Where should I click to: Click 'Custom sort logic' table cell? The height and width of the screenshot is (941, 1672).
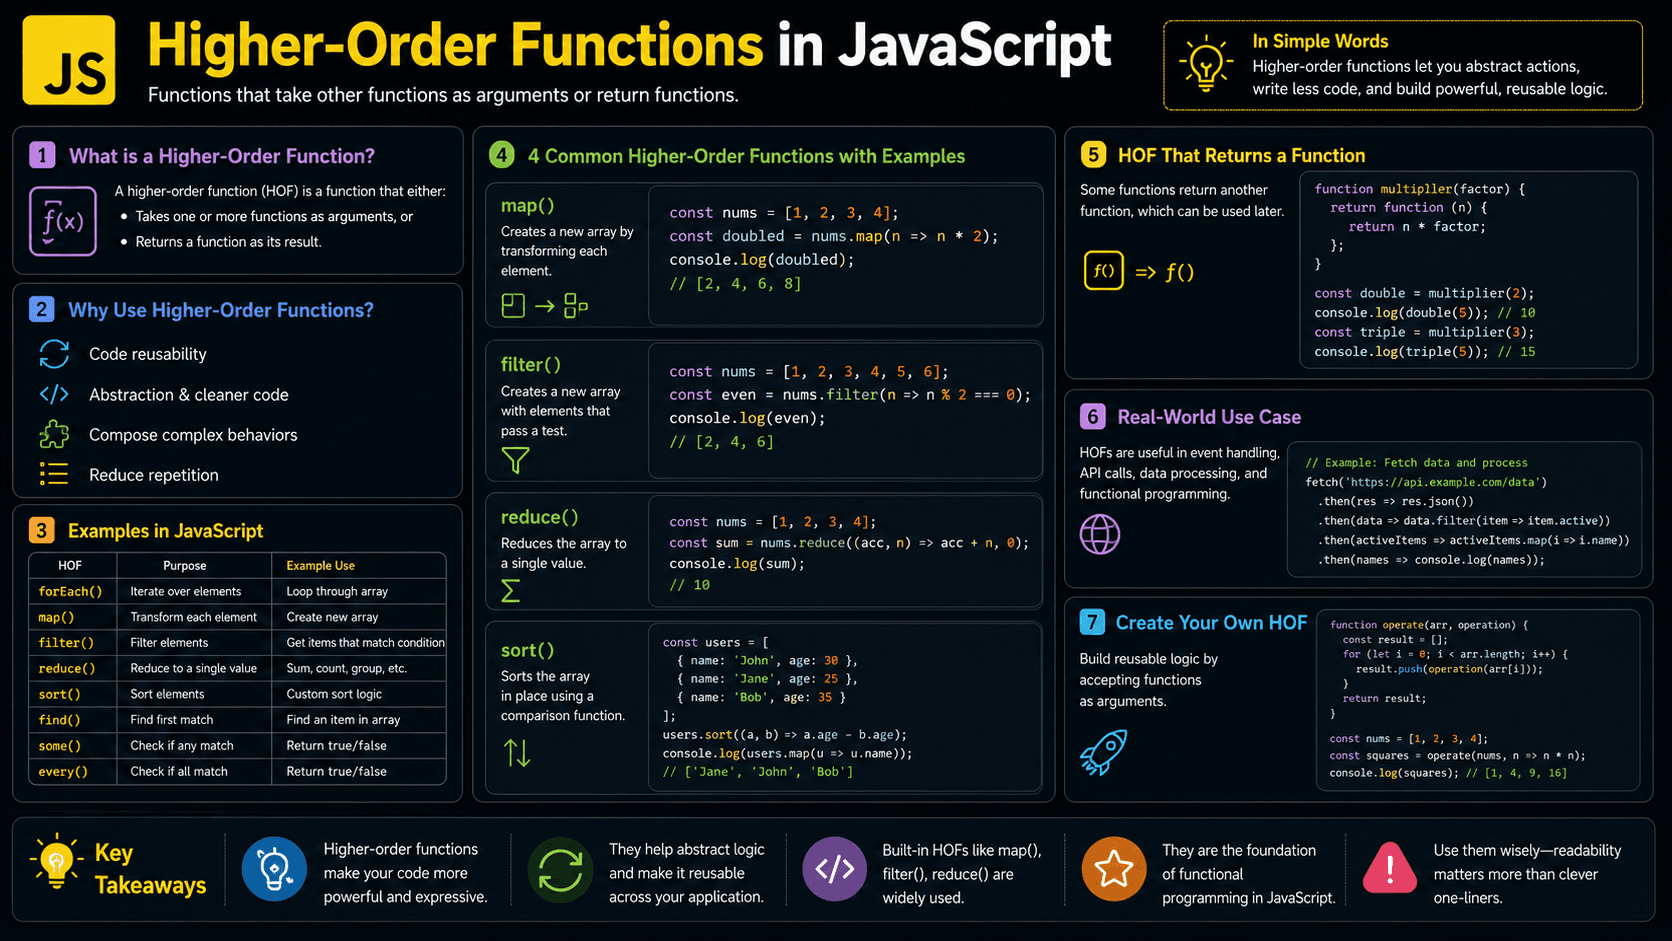334,694
